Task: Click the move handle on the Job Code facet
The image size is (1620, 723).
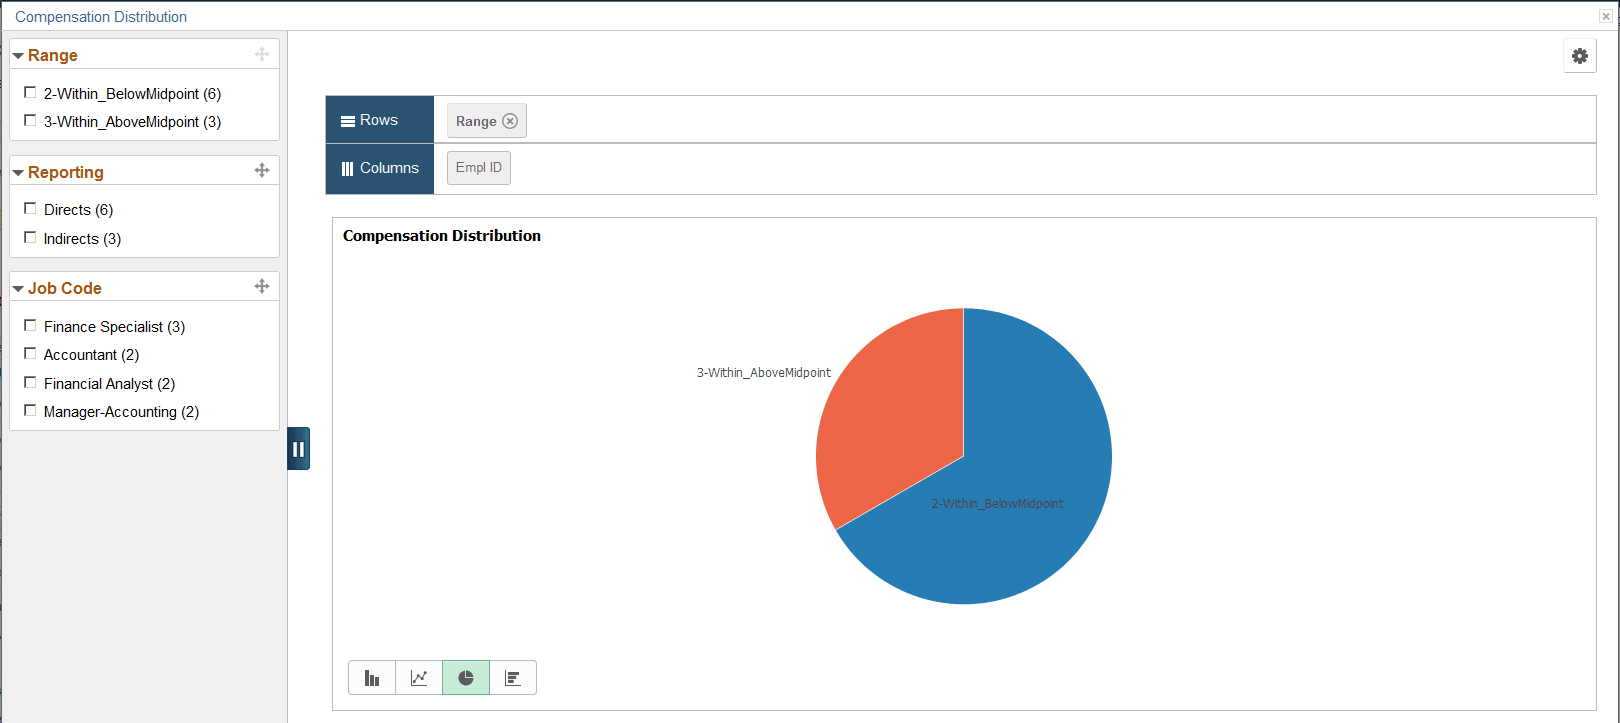Action: click(262, 286)
